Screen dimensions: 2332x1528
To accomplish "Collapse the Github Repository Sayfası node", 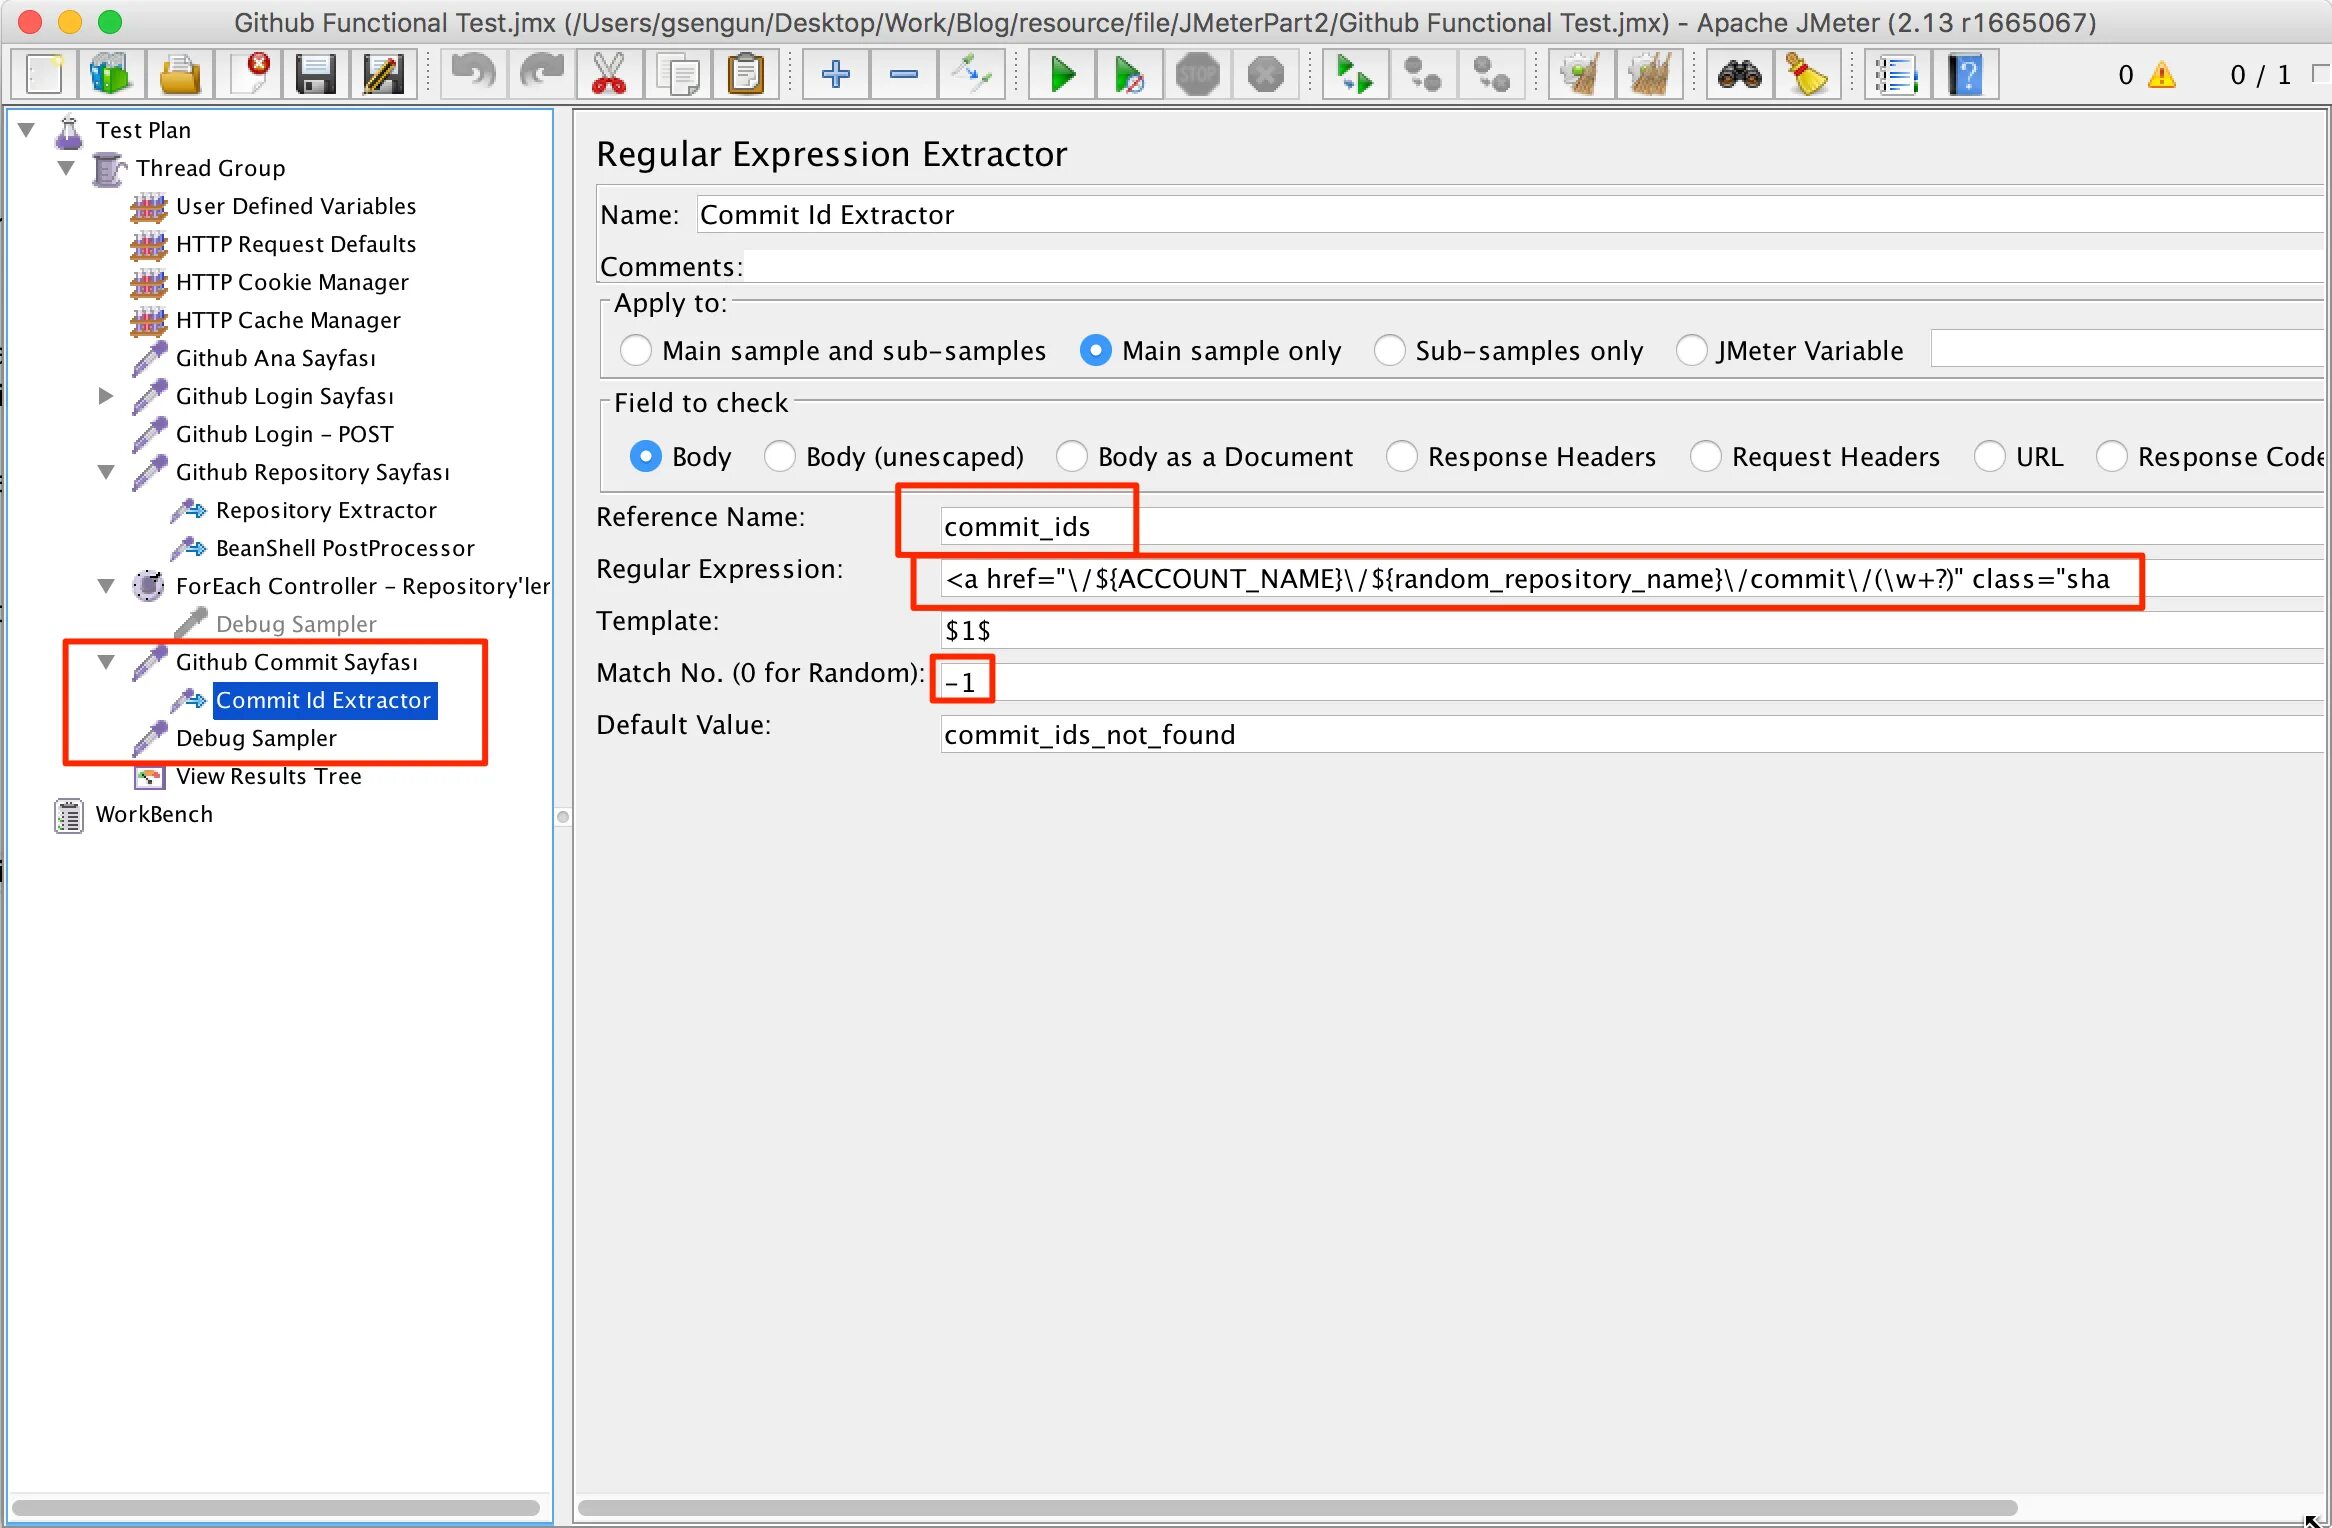I will coord(106,472).
